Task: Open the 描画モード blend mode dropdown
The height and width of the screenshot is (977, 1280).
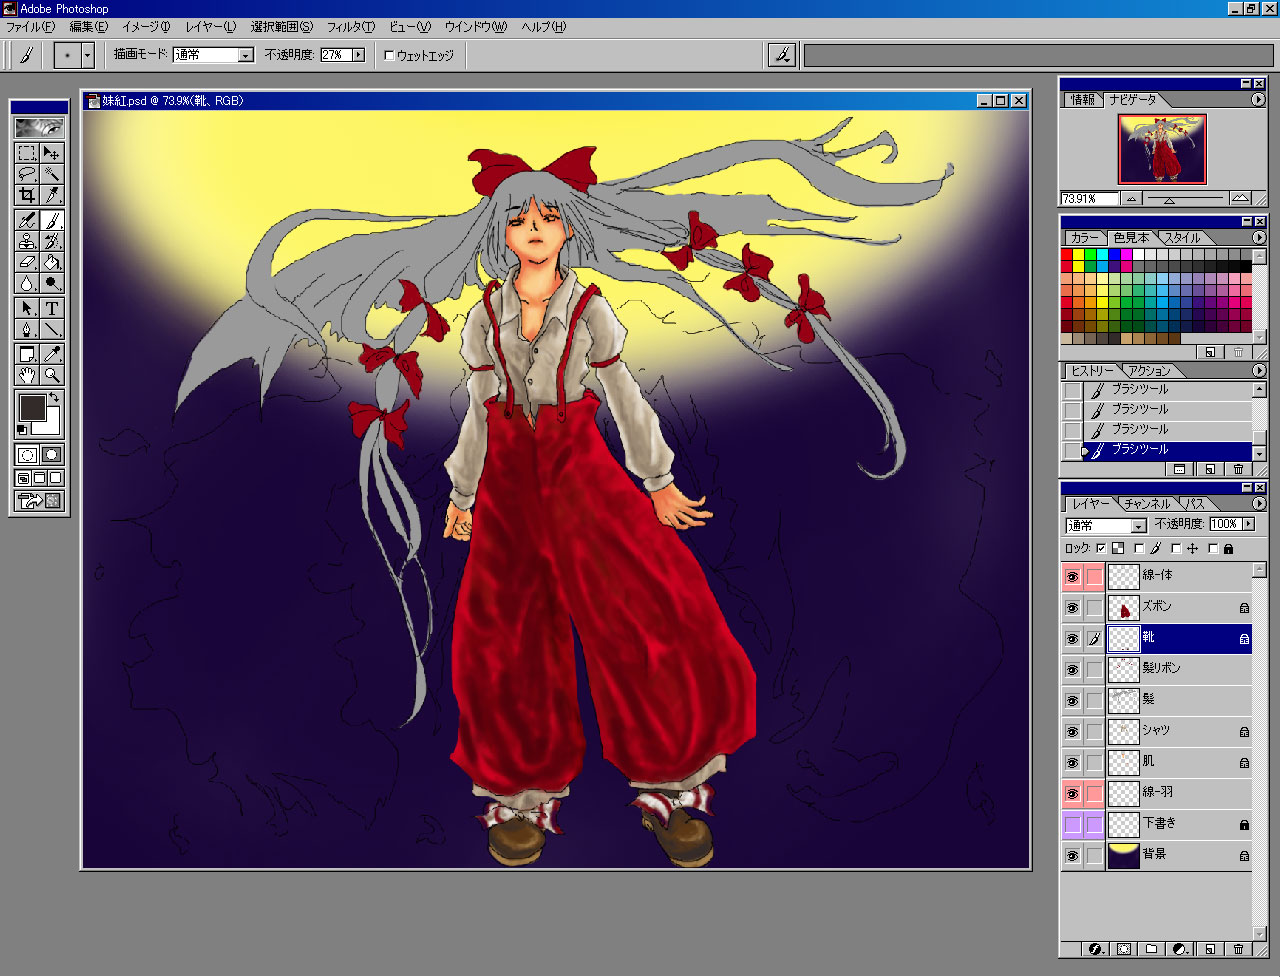Action: (x=245, y=56)
